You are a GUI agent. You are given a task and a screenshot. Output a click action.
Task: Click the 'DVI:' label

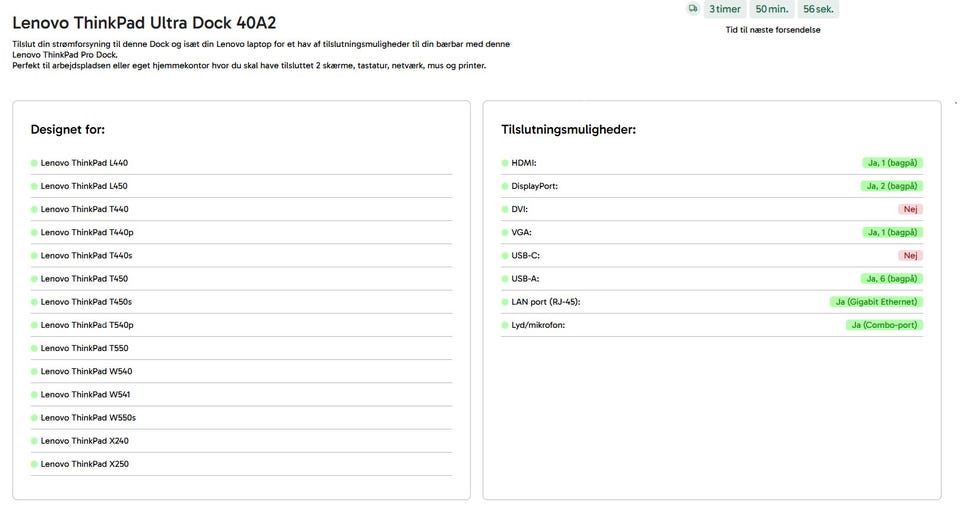(519, 209)
